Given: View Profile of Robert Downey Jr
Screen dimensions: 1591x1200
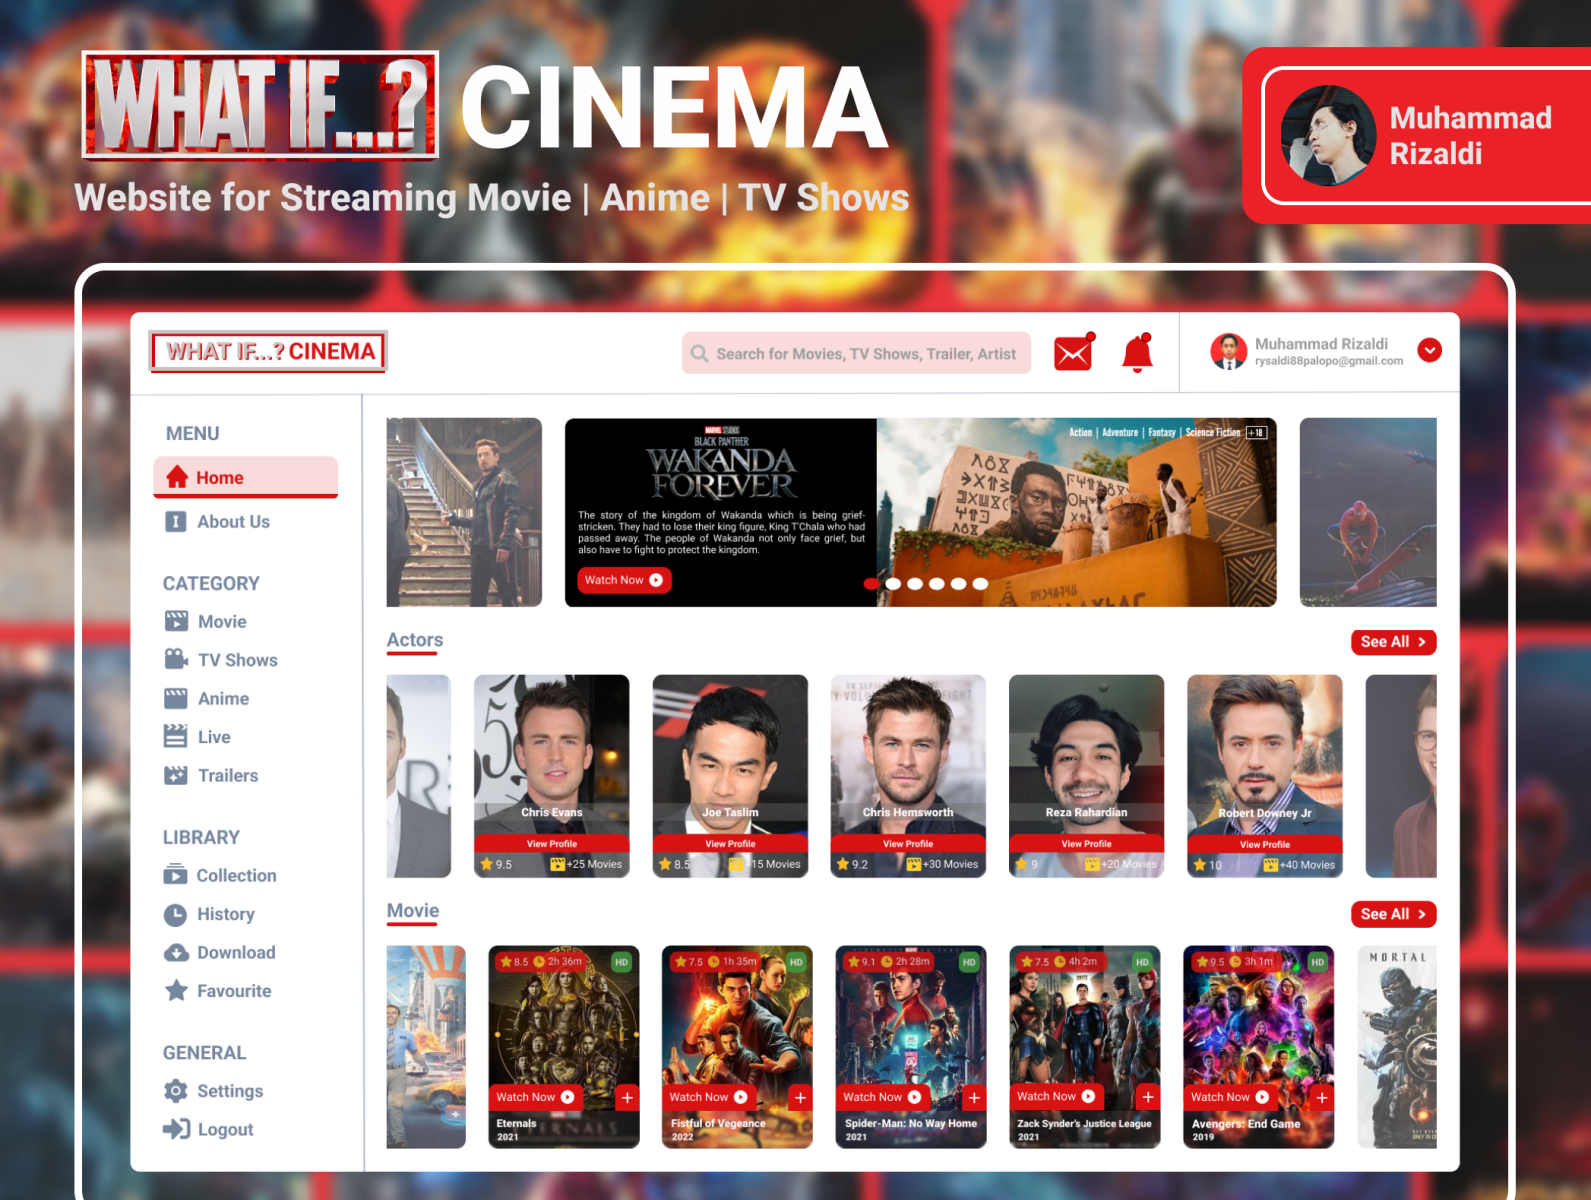Looking at the screenshot, I should [x=1265, y=845].
